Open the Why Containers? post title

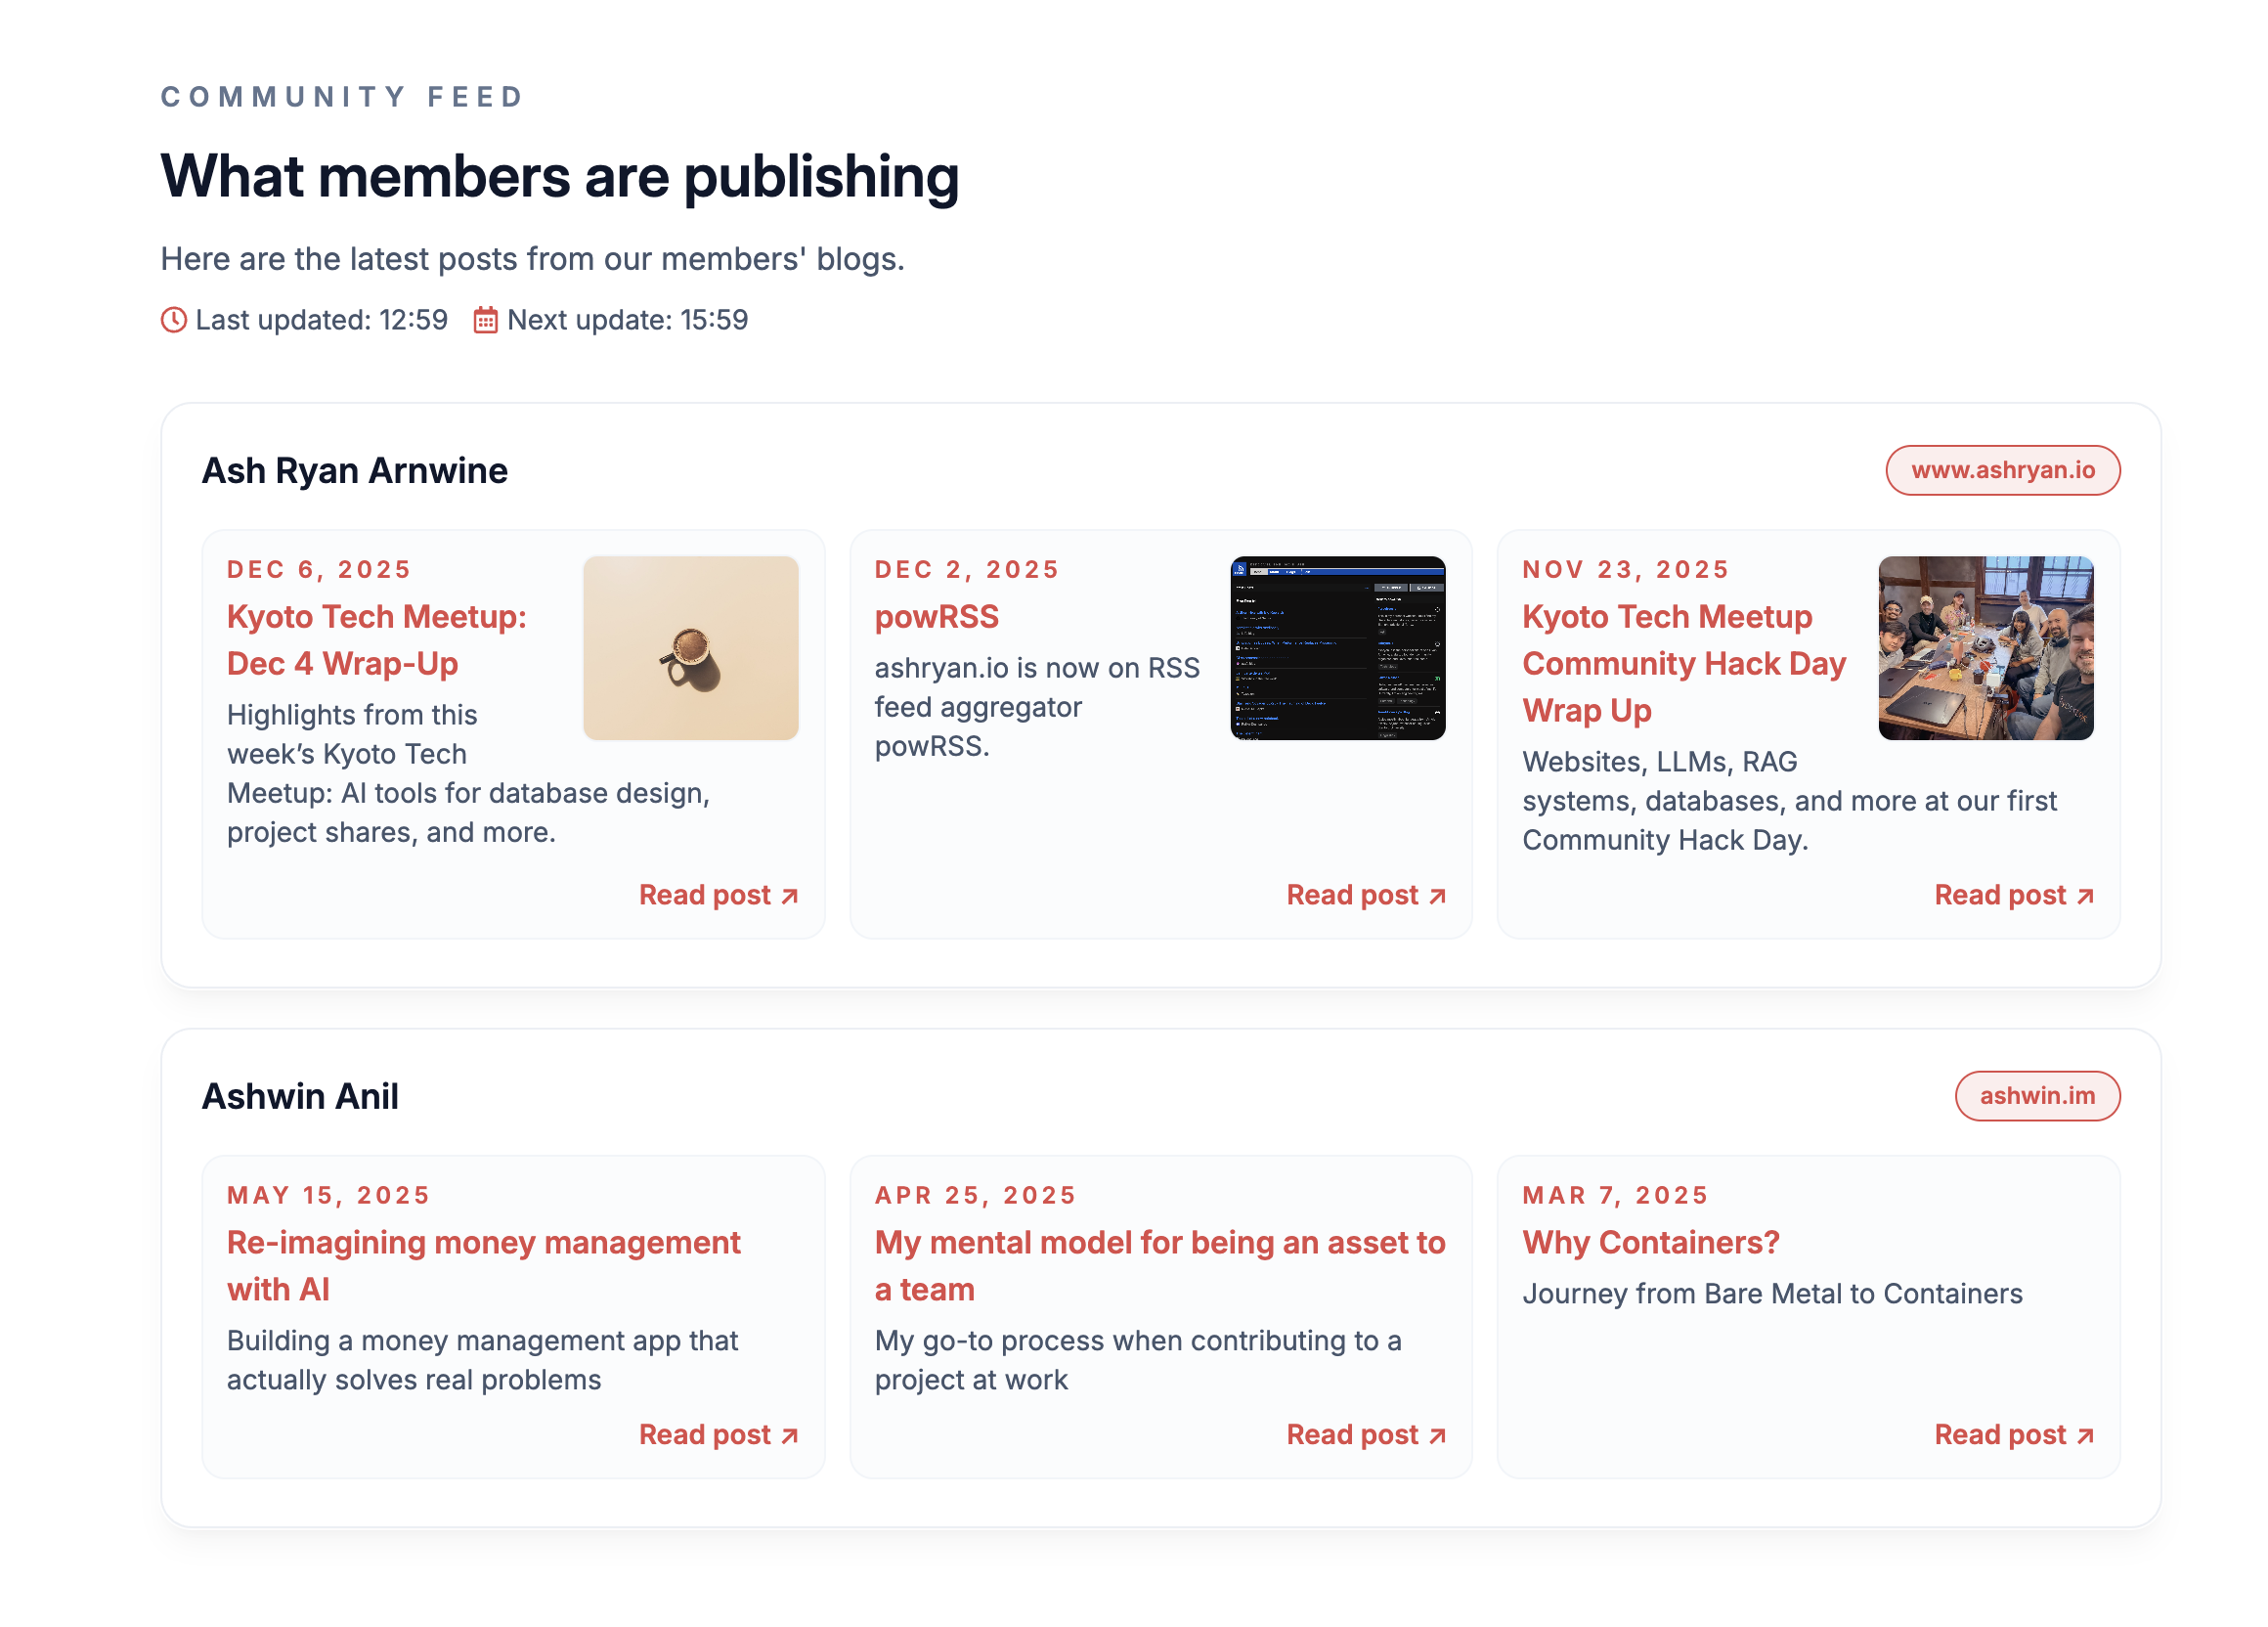[1650, 1242]
